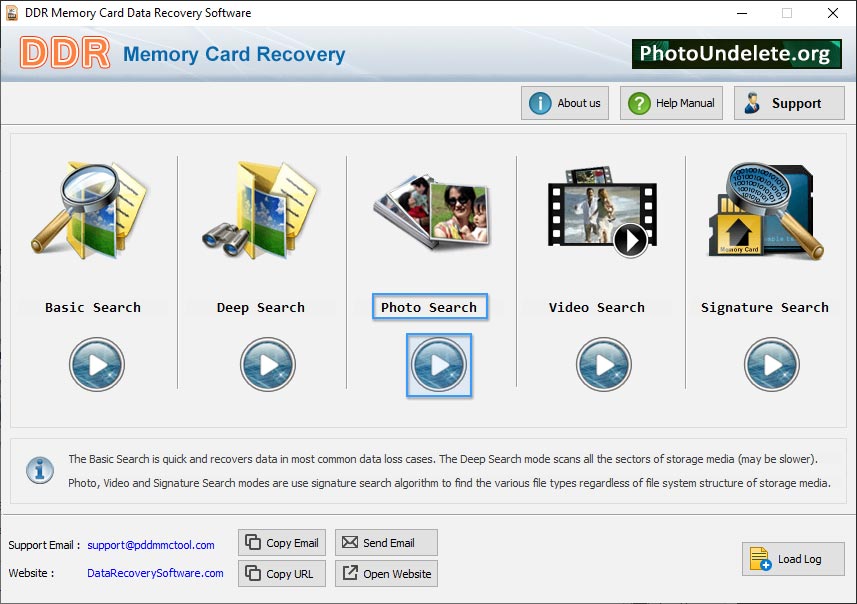Close the DDR recovery window
Viewport: 857px width, 604px height.
point(832,13)
